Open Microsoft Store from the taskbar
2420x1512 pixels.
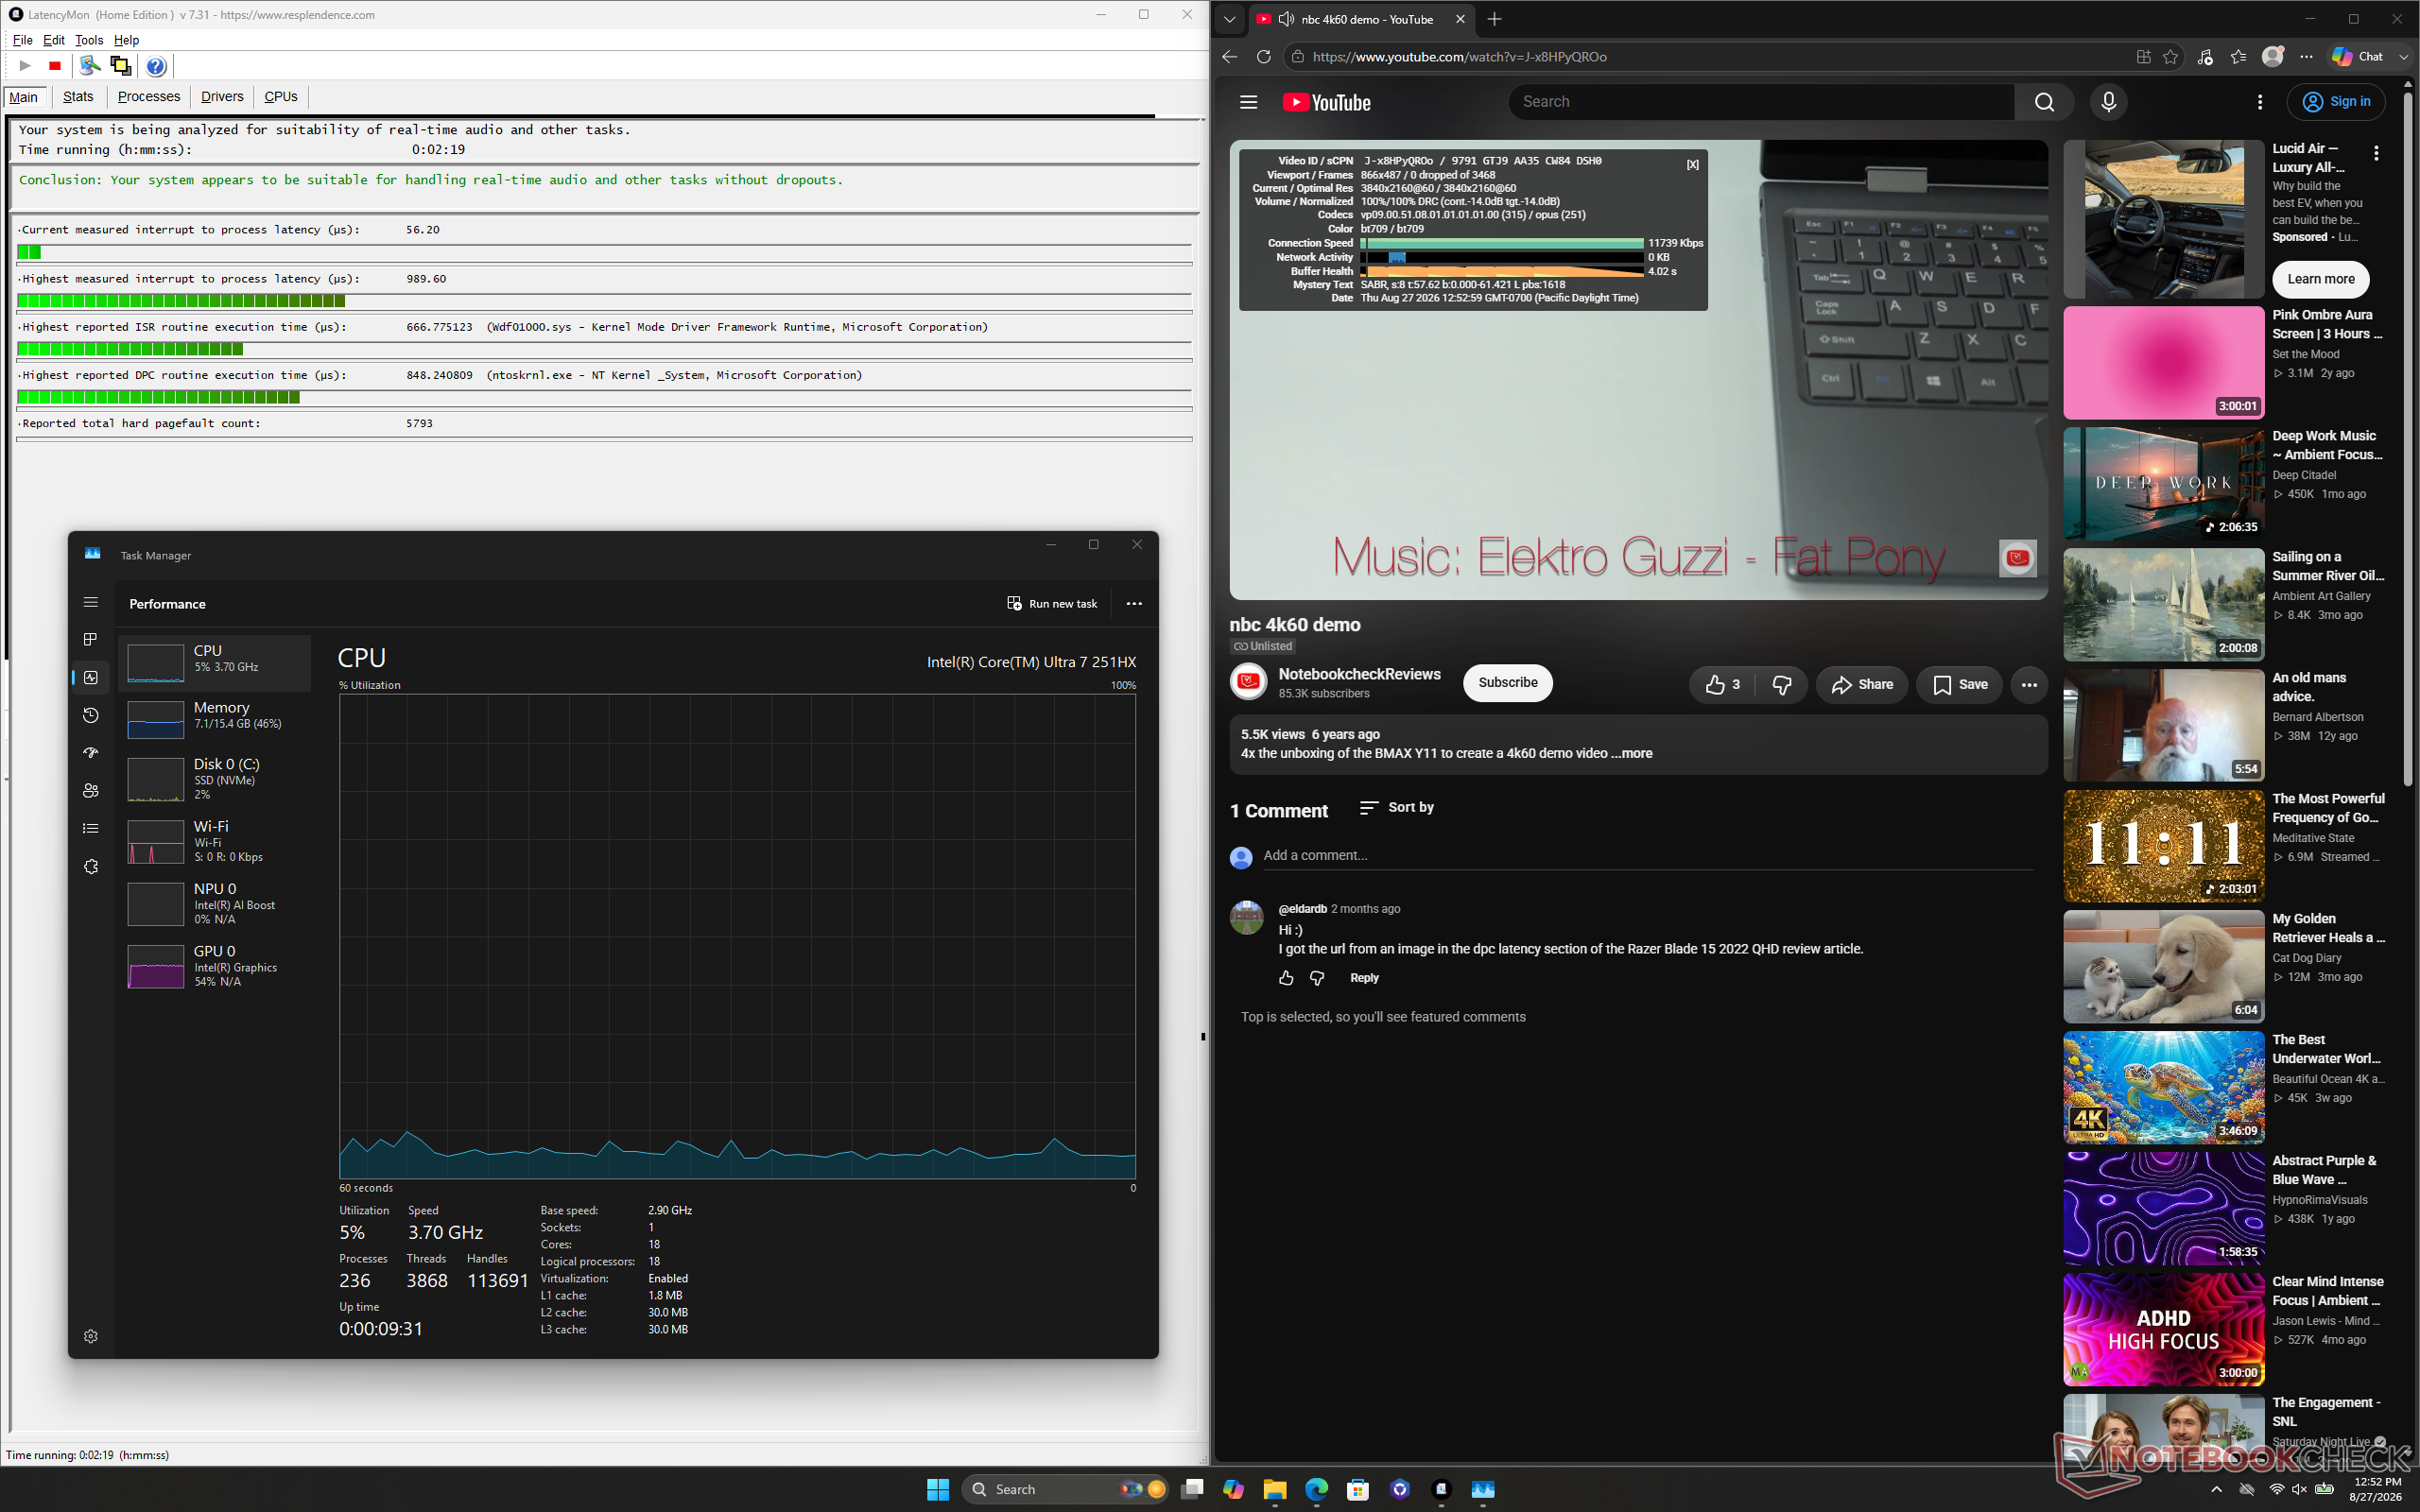(1358, 1489)
